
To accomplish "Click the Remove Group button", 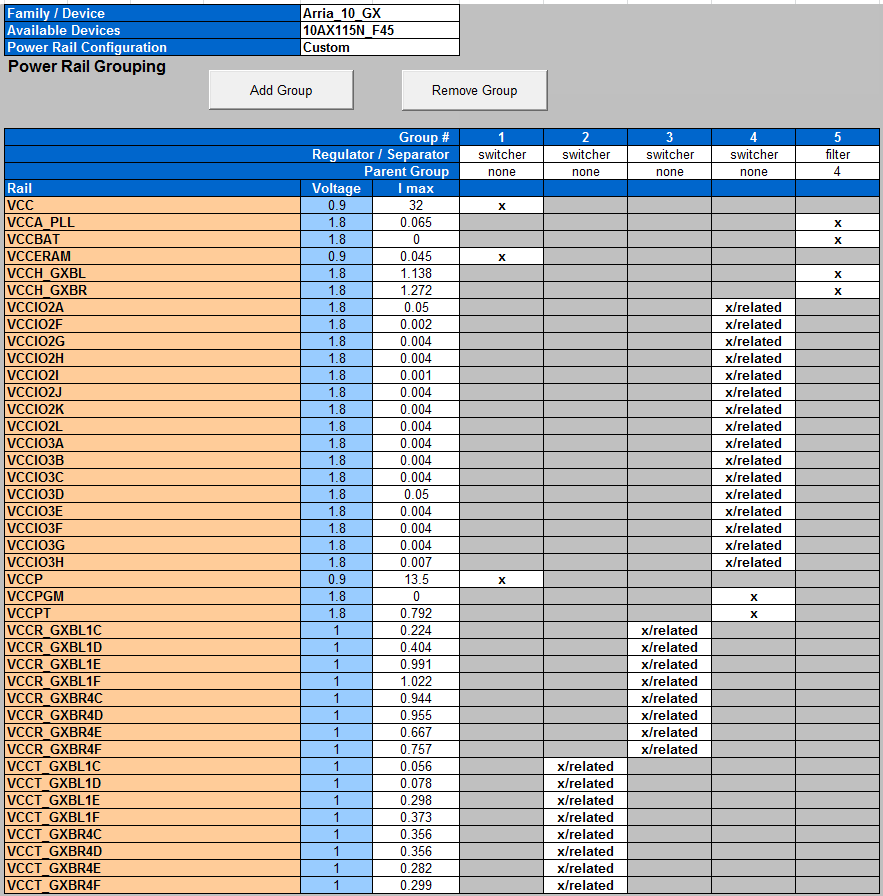I will click(474, 90).
